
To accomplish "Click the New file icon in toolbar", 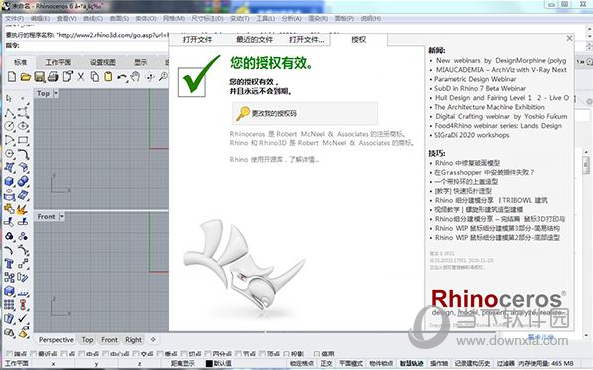I will (x=12, y=77).
